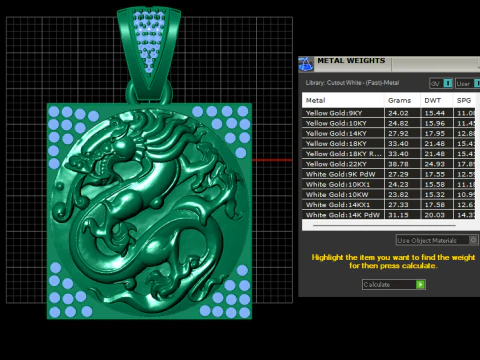The image size is (480, 360).
Task: Click the 27.92 grams cell
Action: (x=402, y=133)
